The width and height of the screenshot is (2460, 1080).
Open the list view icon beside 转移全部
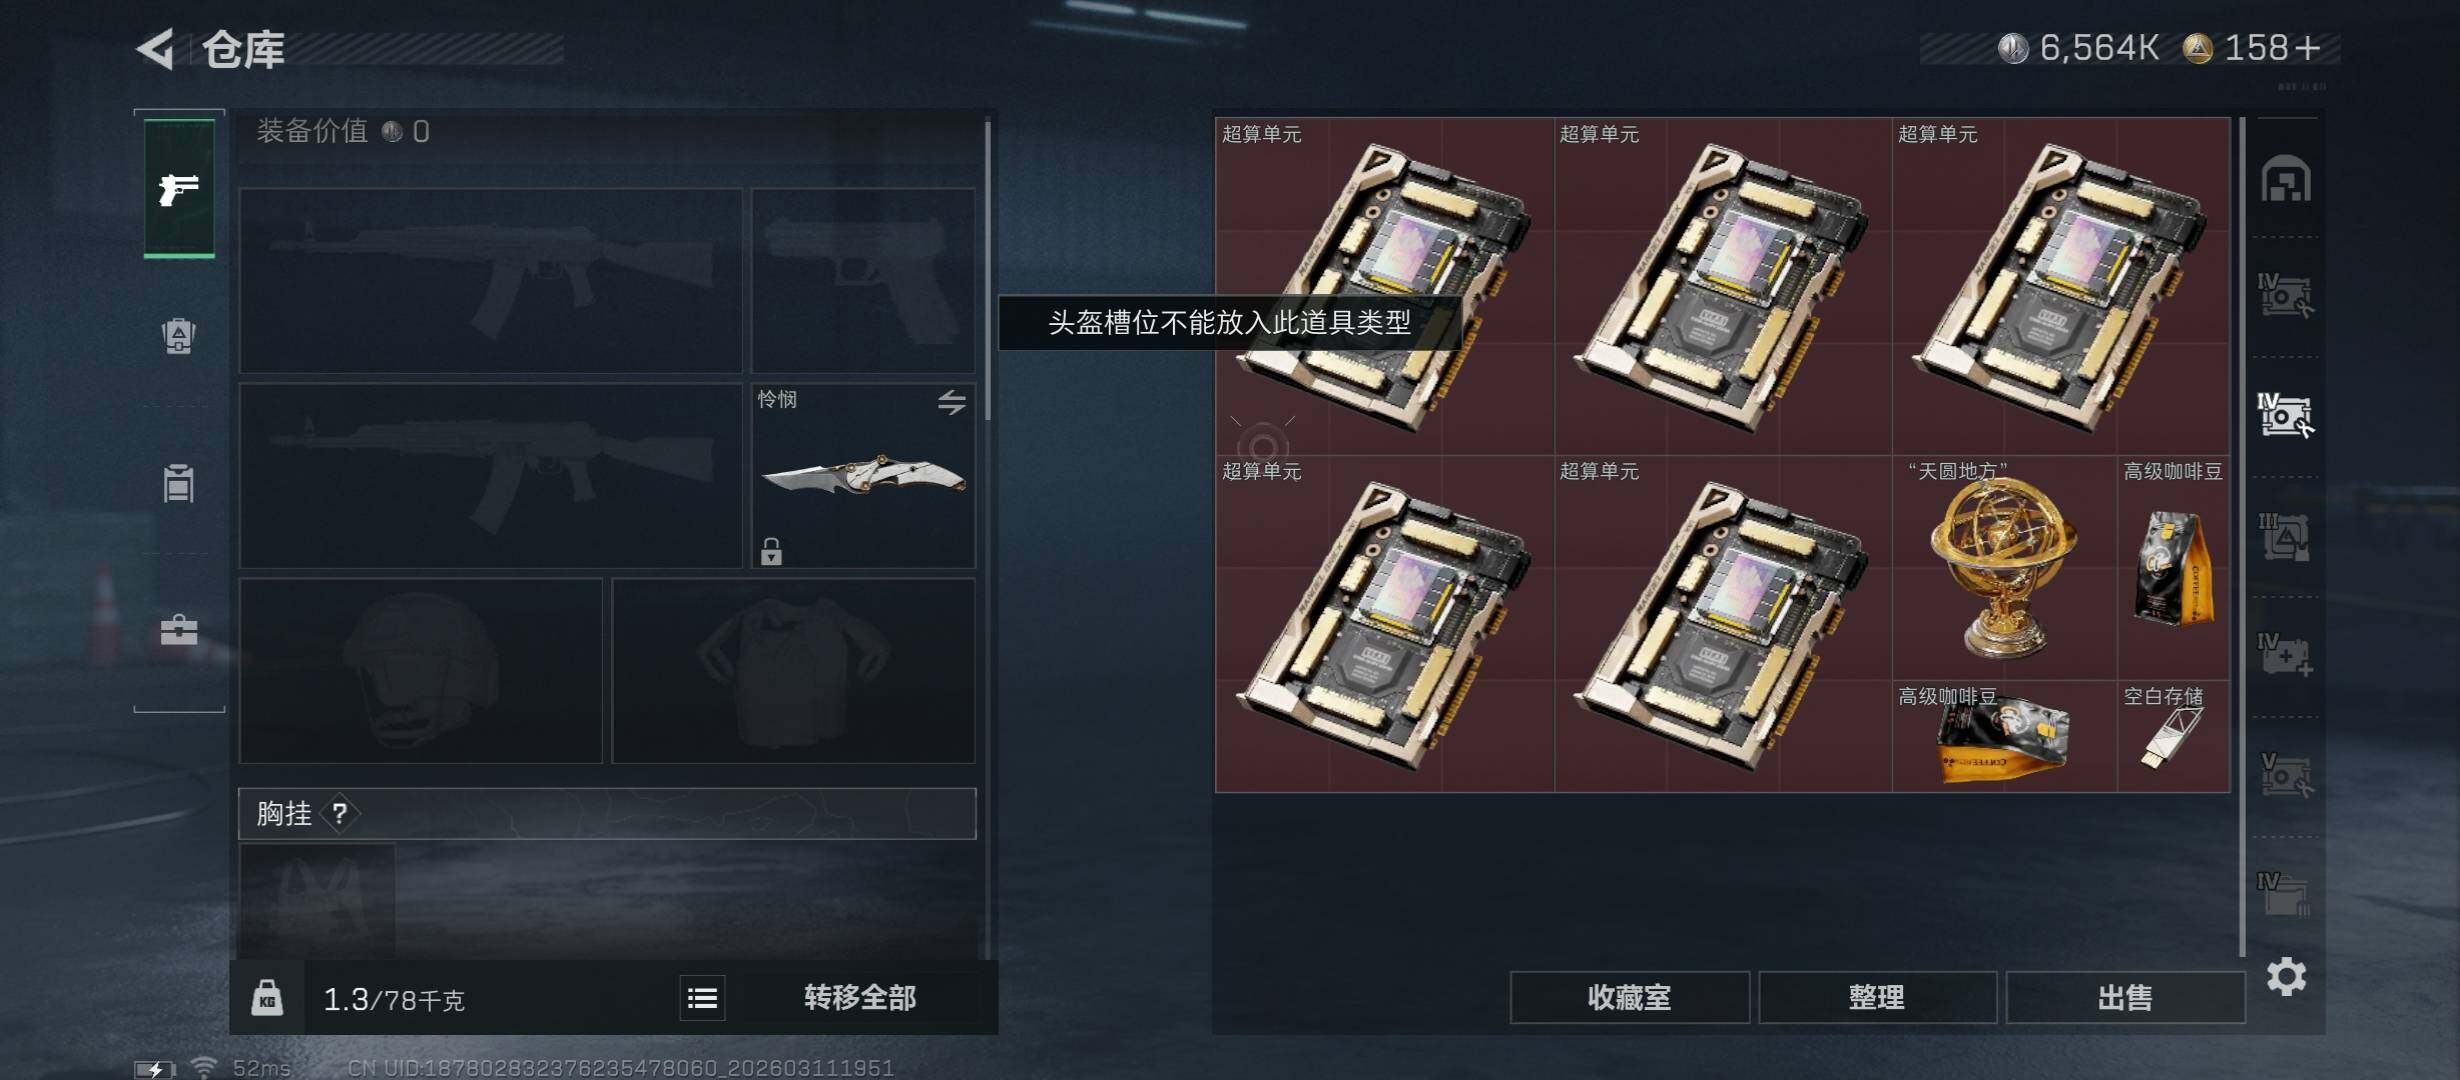[702, 997]
